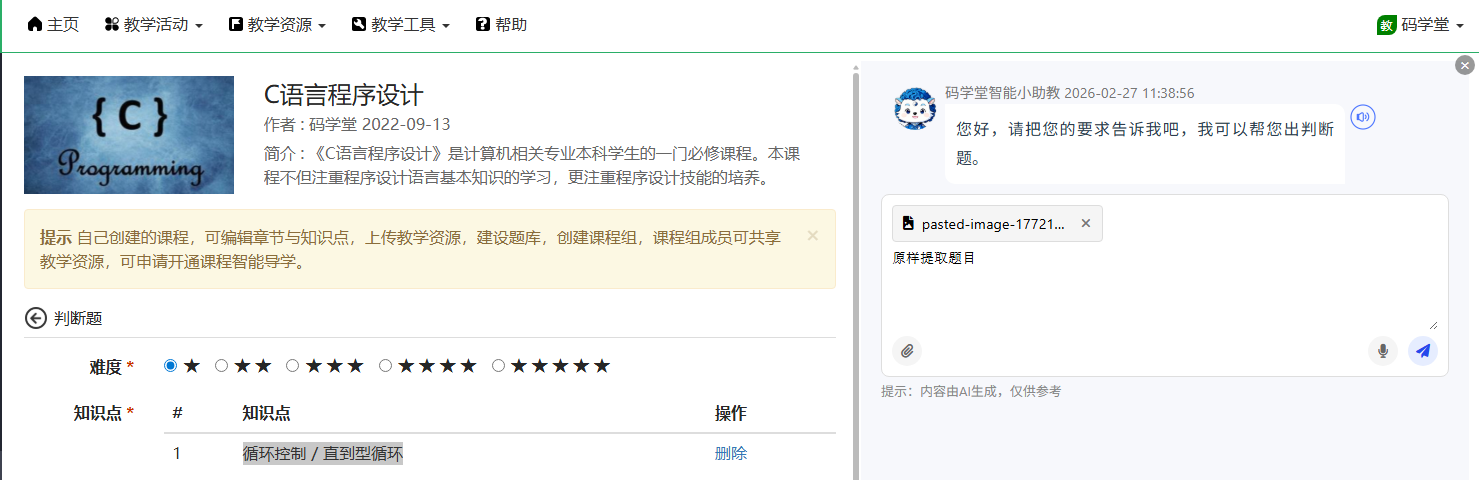The width and height of the screenshot is (1479, 480).
Task: Expand the 教学资源 dropdown menu
Action: click(277, 25)
